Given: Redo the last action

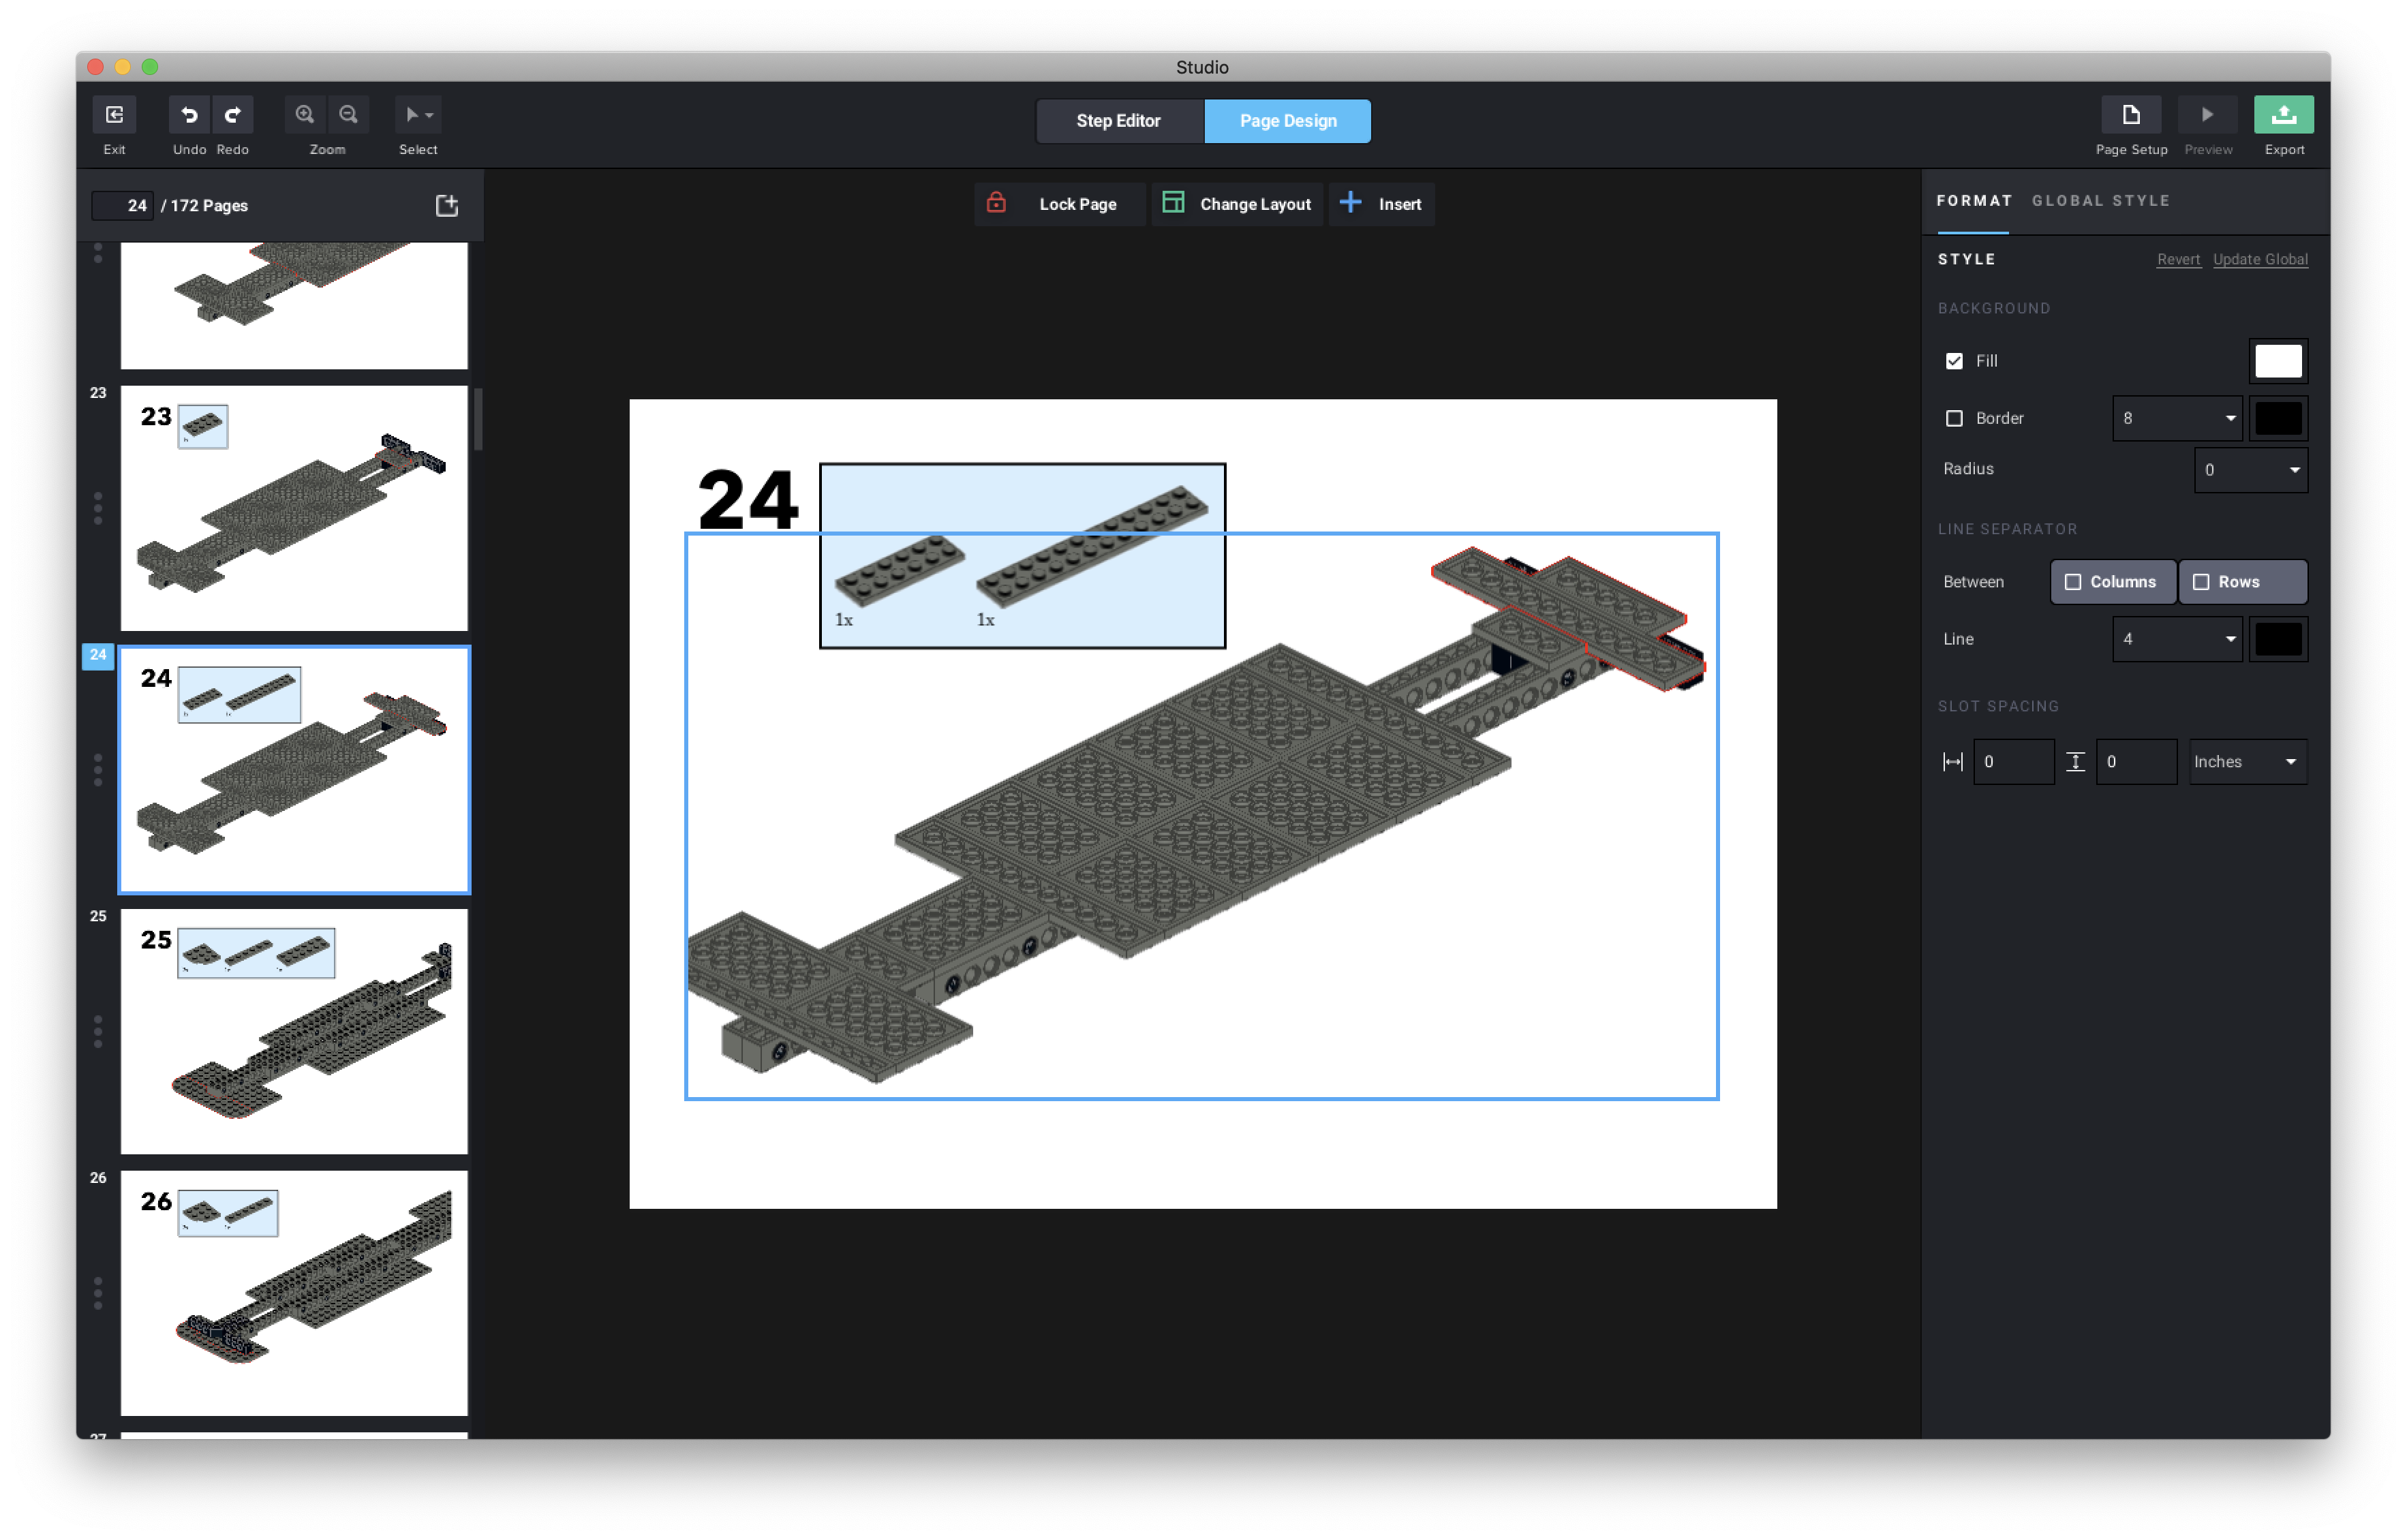Looking at the screenshot, I should coord(232,115).
